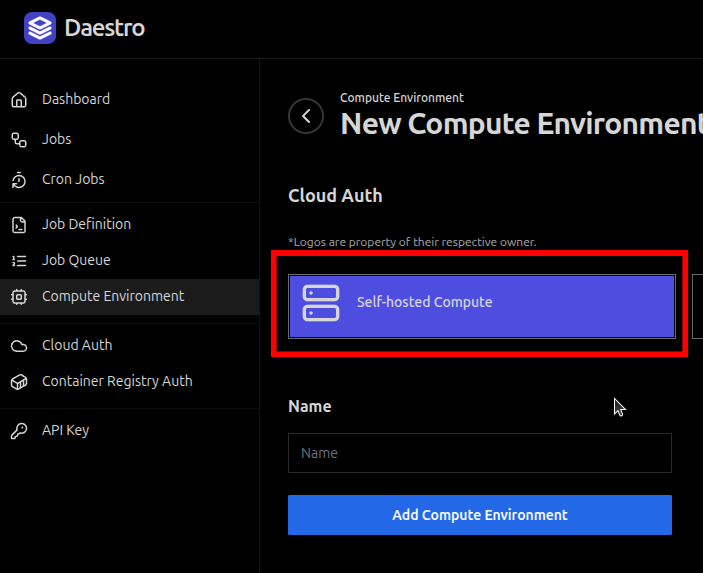Select the partially visible option beside Self-hosted Compute

tap(697, 306)
